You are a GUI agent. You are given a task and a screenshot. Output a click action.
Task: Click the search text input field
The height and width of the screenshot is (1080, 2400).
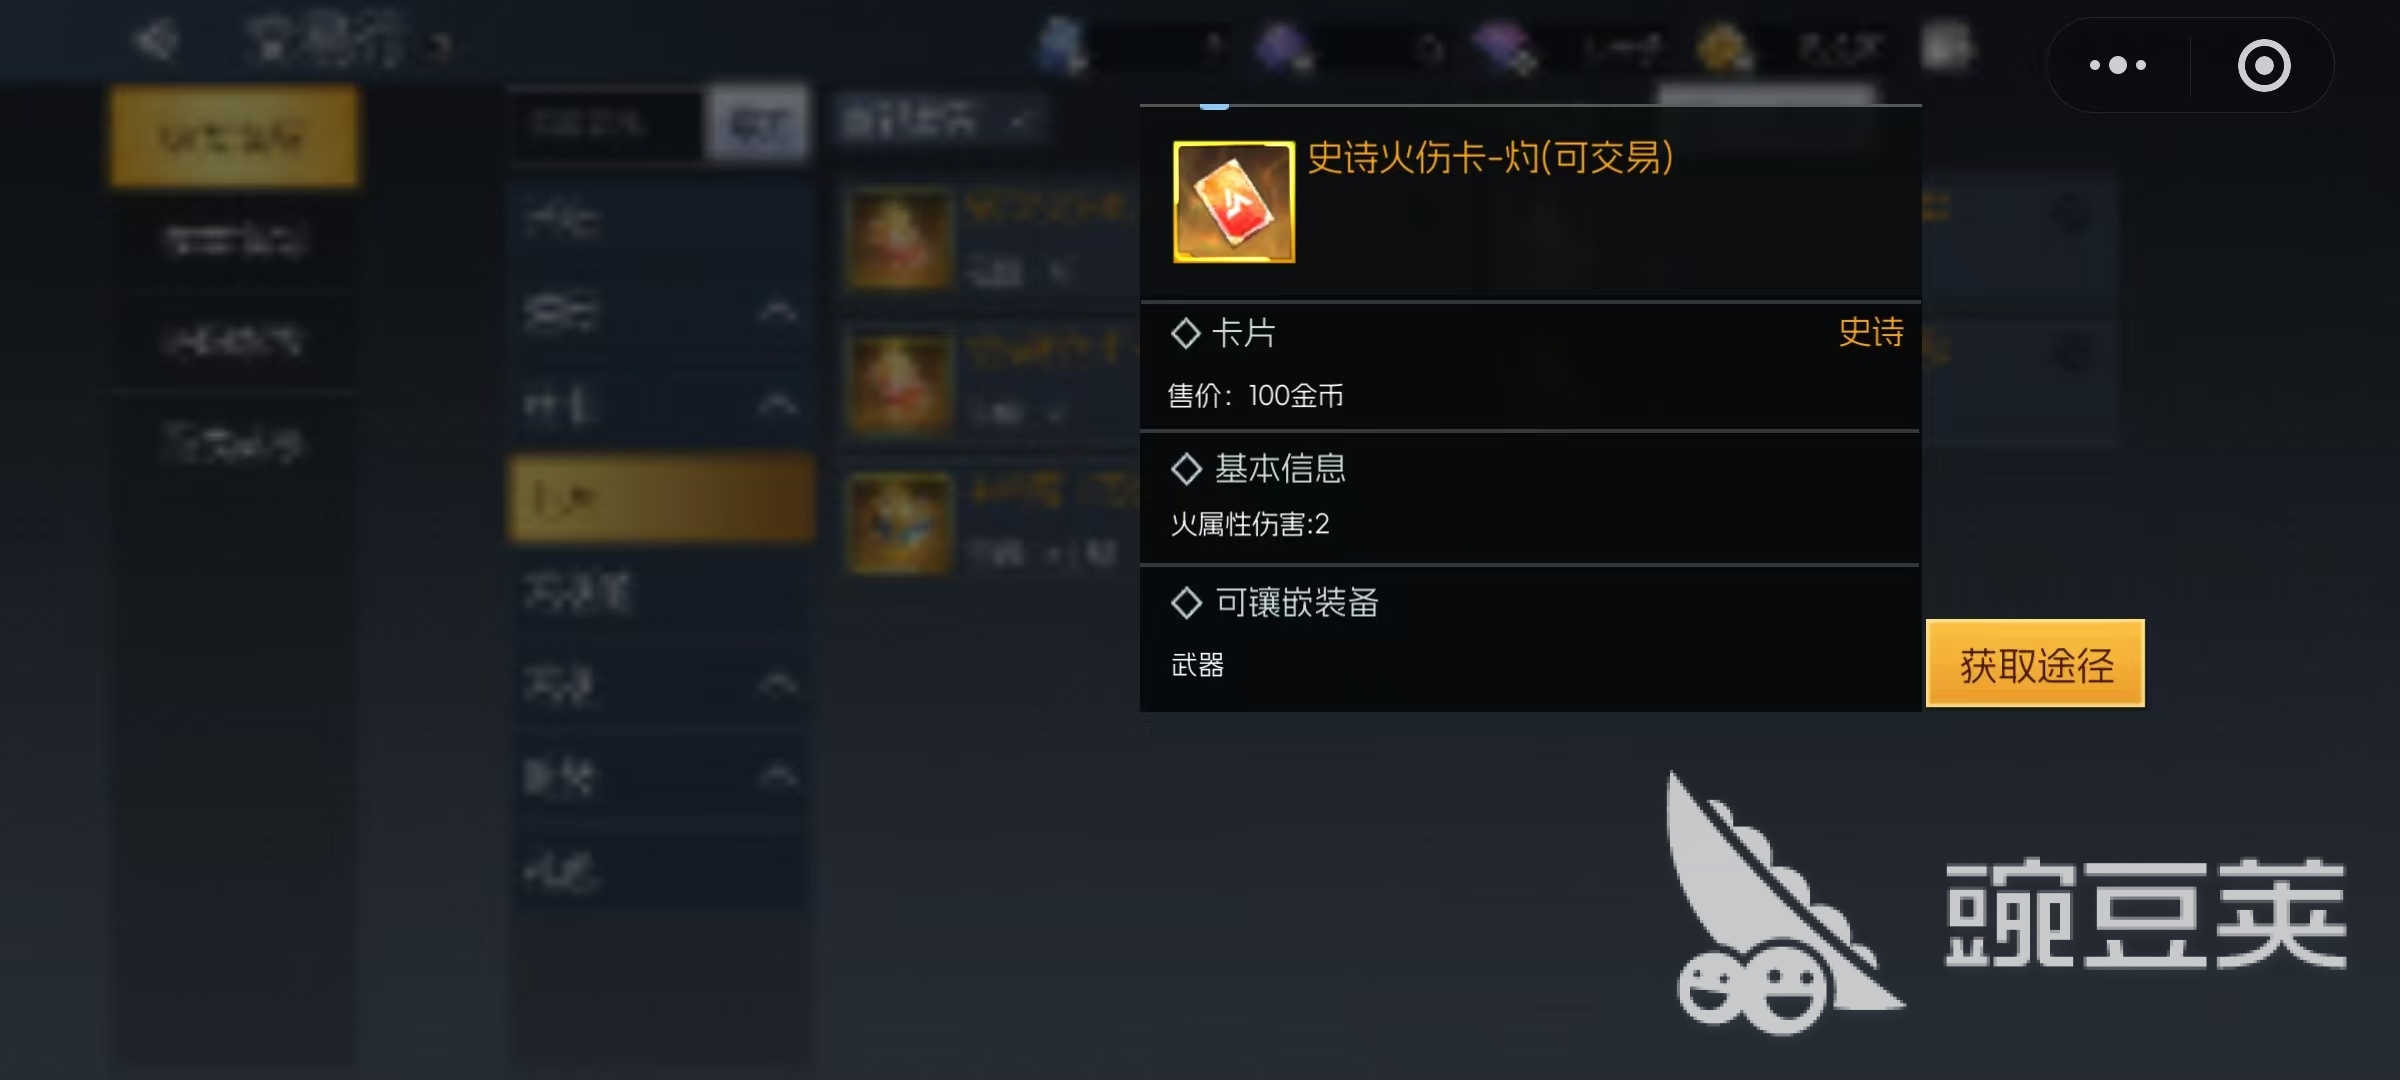pos(608,123)
